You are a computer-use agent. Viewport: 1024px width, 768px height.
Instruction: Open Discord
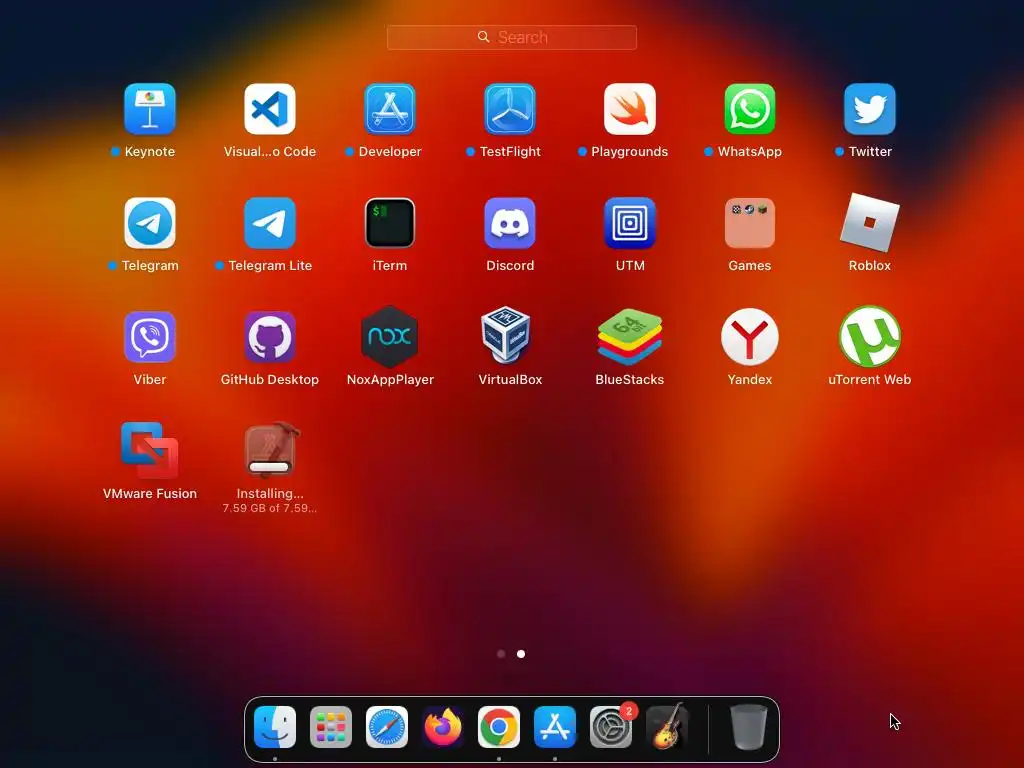click(x=510, y=223)
